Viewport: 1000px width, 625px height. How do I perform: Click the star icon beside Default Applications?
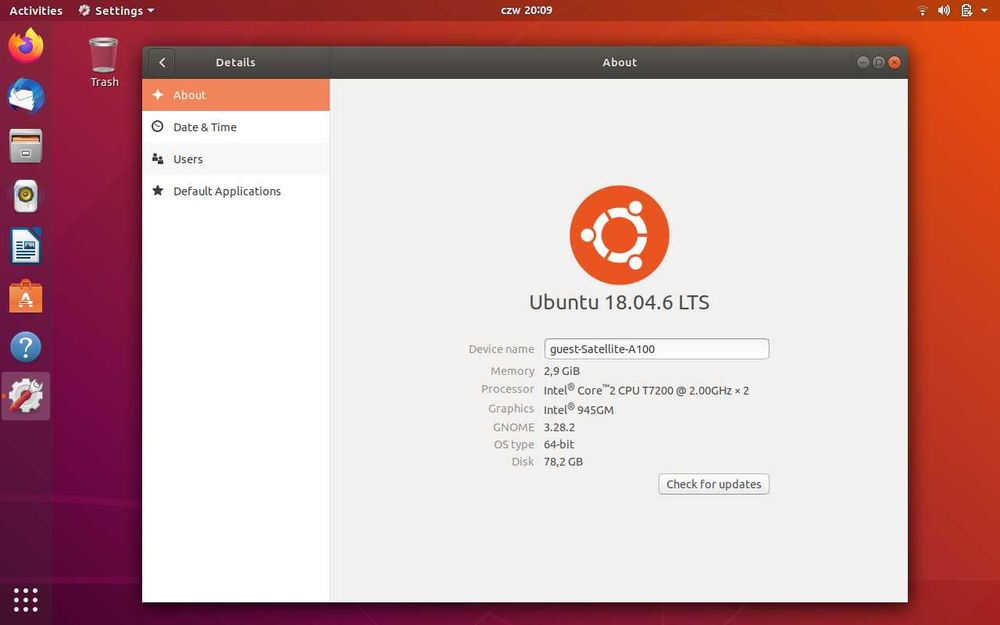pyautogui.click(x=158, y=190)
